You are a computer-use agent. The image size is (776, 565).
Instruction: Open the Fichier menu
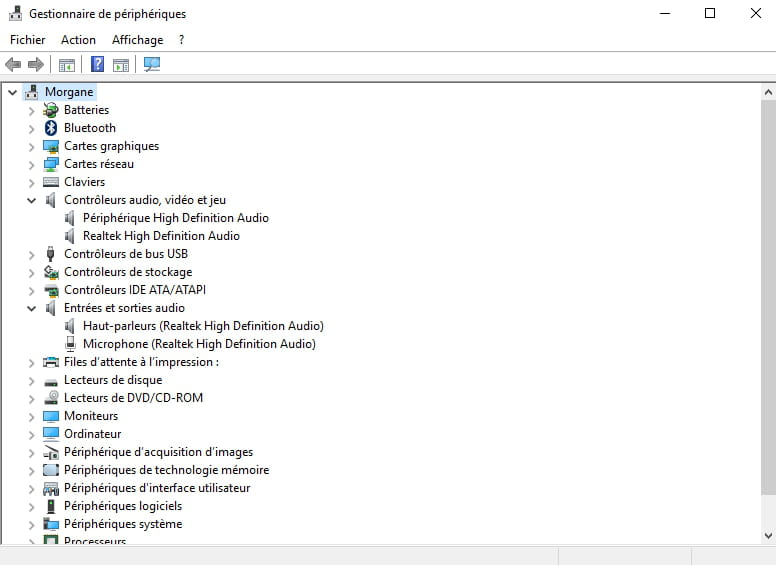28,40
